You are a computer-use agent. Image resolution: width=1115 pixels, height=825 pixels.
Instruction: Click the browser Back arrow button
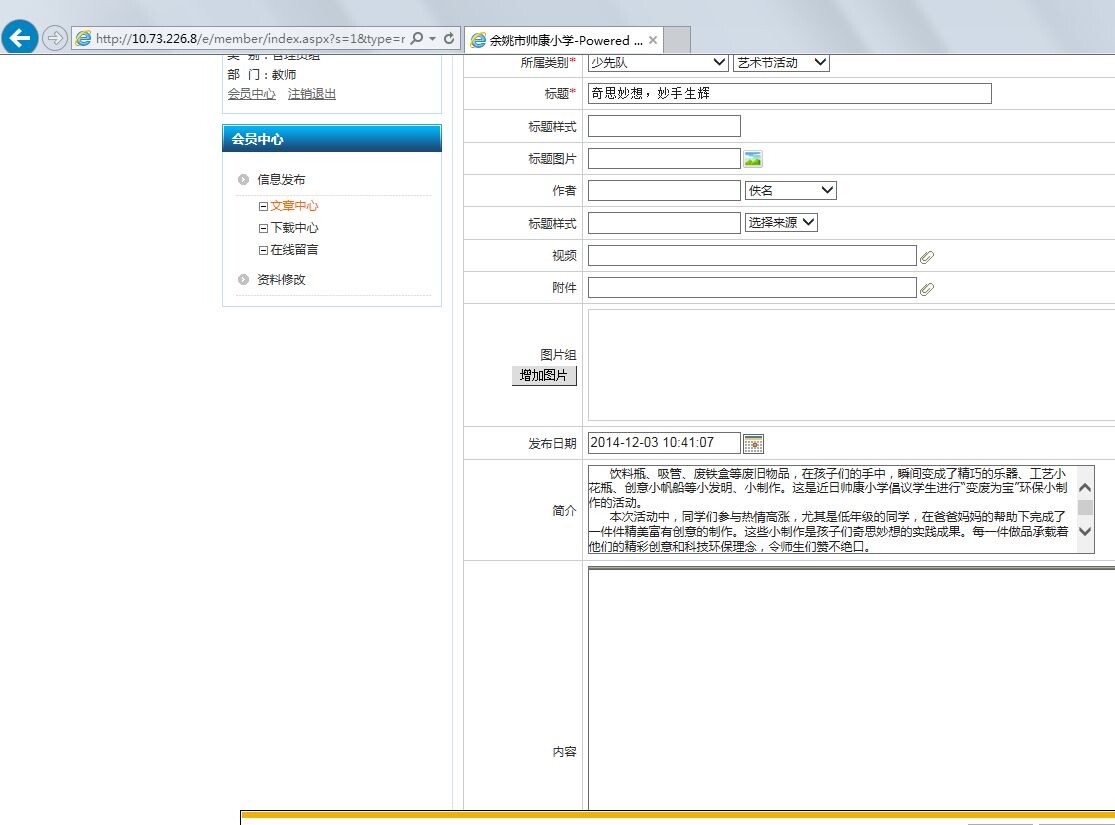[20, 38]
